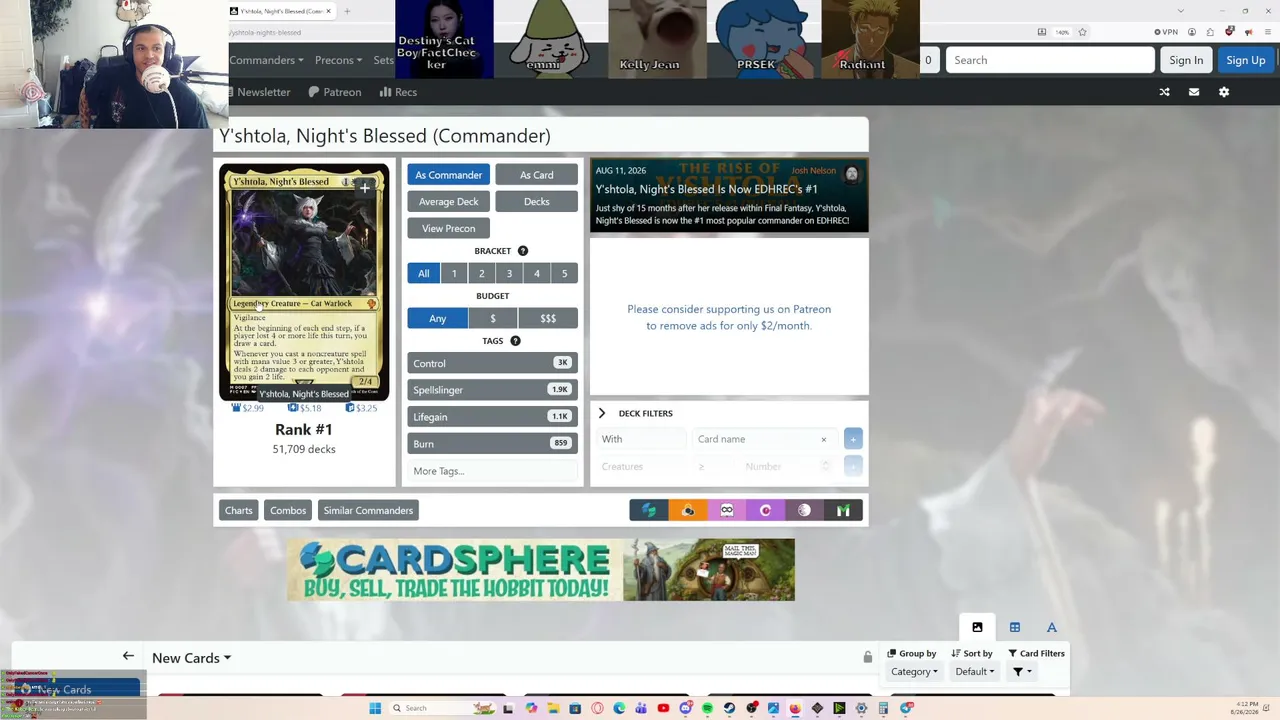Select the As Card view
This screenshot has width=1280, height=720.
tap(536, 175)
